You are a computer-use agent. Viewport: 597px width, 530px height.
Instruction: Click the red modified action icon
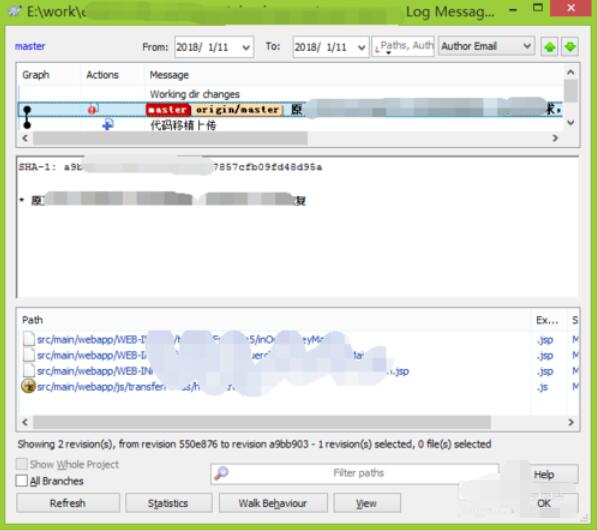(92, 109)
